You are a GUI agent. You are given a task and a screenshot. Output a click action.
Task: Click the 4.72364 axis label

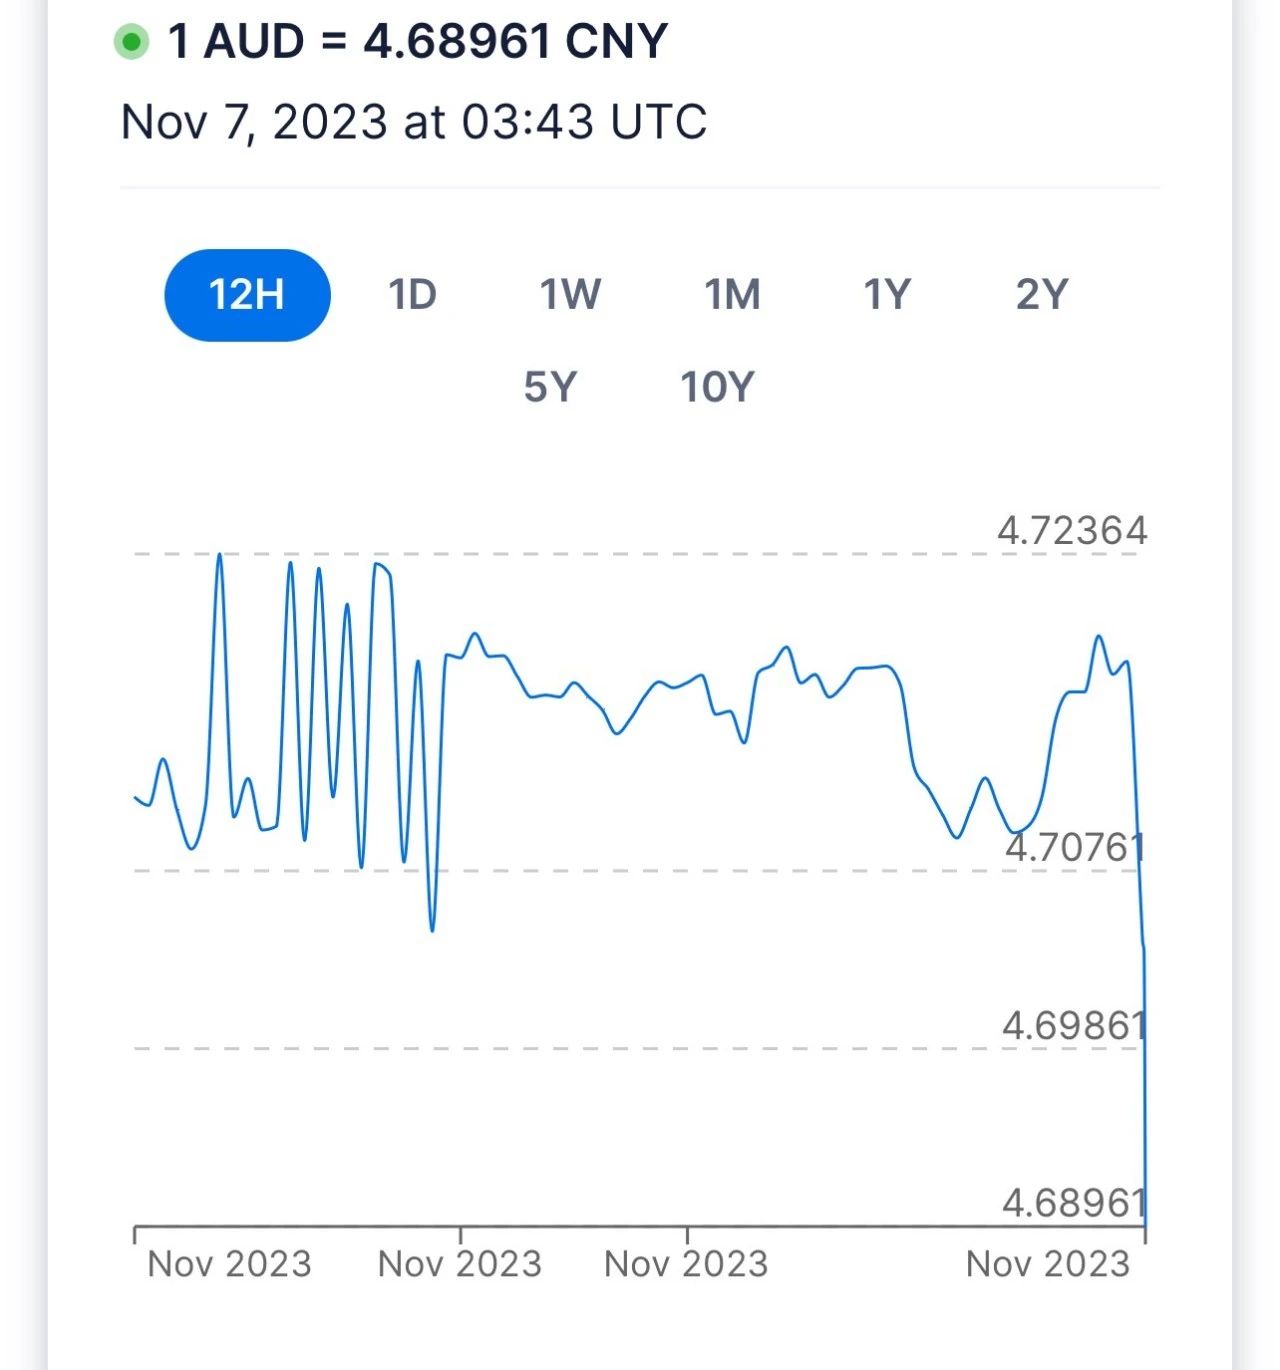click(x=1072, y=530)
